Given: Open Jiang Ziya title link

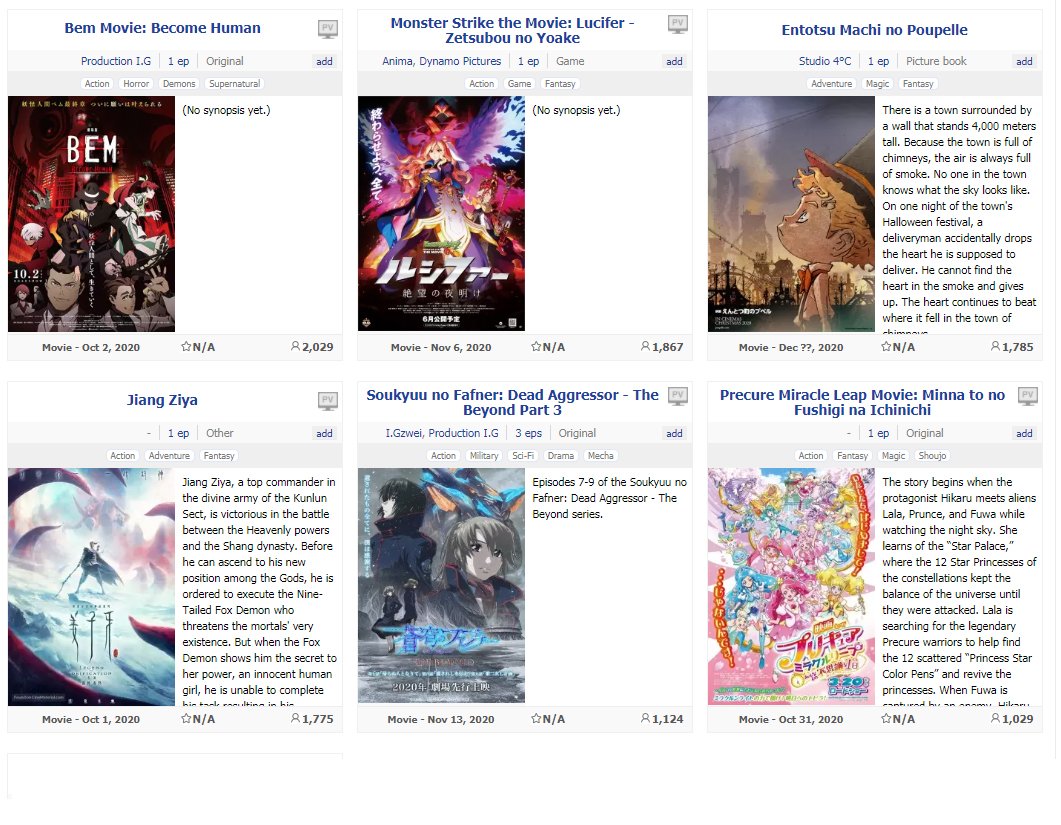Looking at the screenshot, I should 162,400.
